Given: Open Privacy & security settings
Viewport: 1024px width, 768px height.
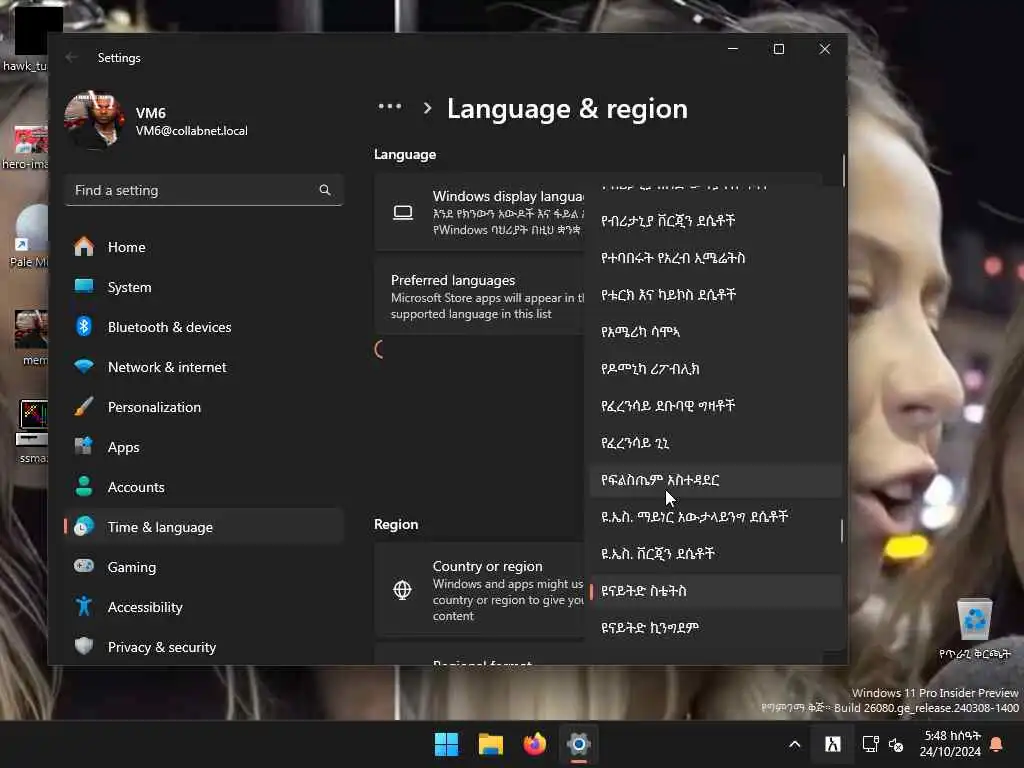Looking at the screenshot, I should (x=204, y=647).
